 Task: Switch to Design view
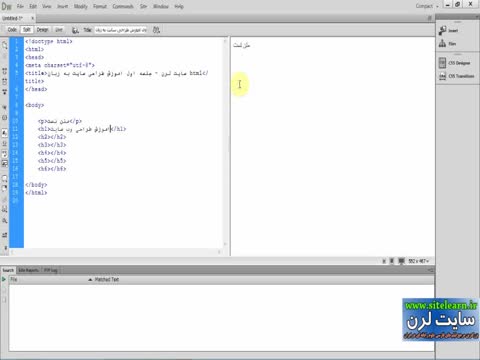click(42, 30)
